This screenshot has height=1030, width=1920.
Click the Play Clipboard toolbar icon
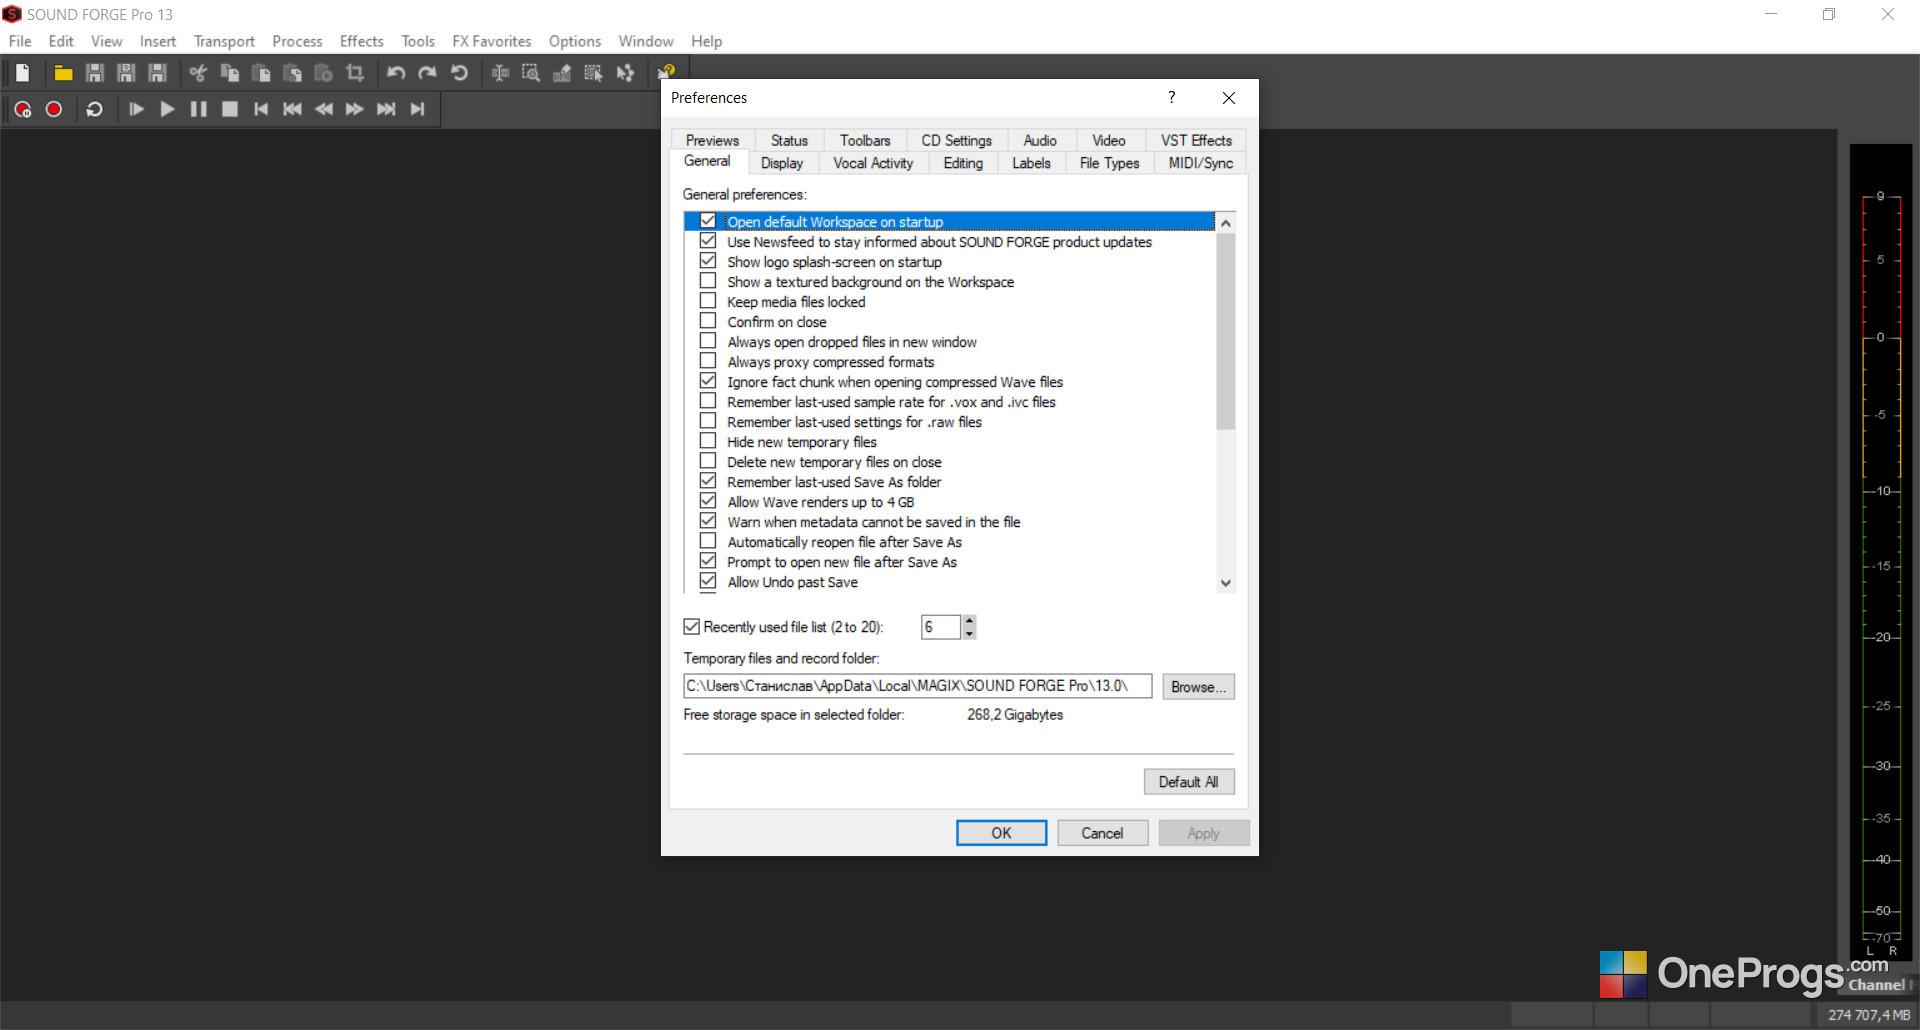click(323, 73)
